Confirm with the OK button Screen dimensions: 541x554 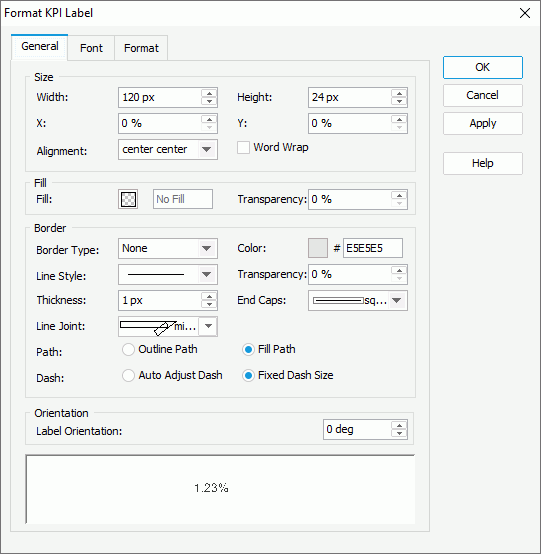[x=483, y=67]
